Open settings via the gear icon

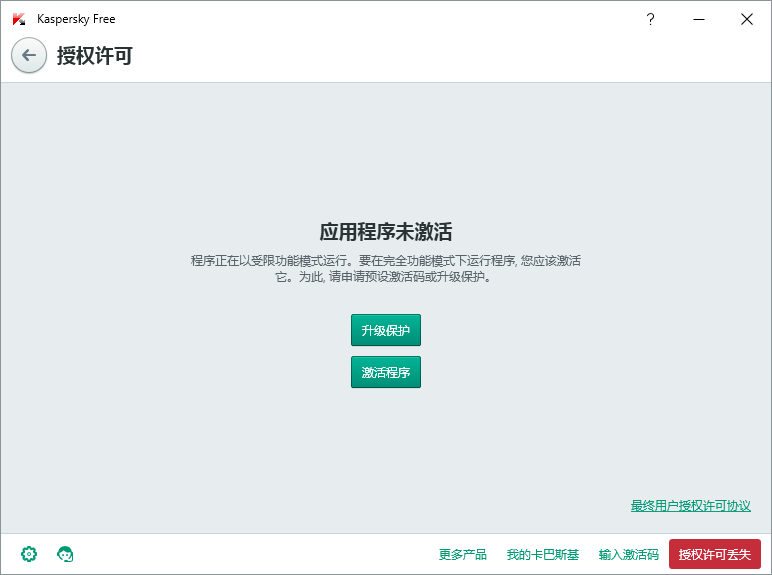point(29,554)
